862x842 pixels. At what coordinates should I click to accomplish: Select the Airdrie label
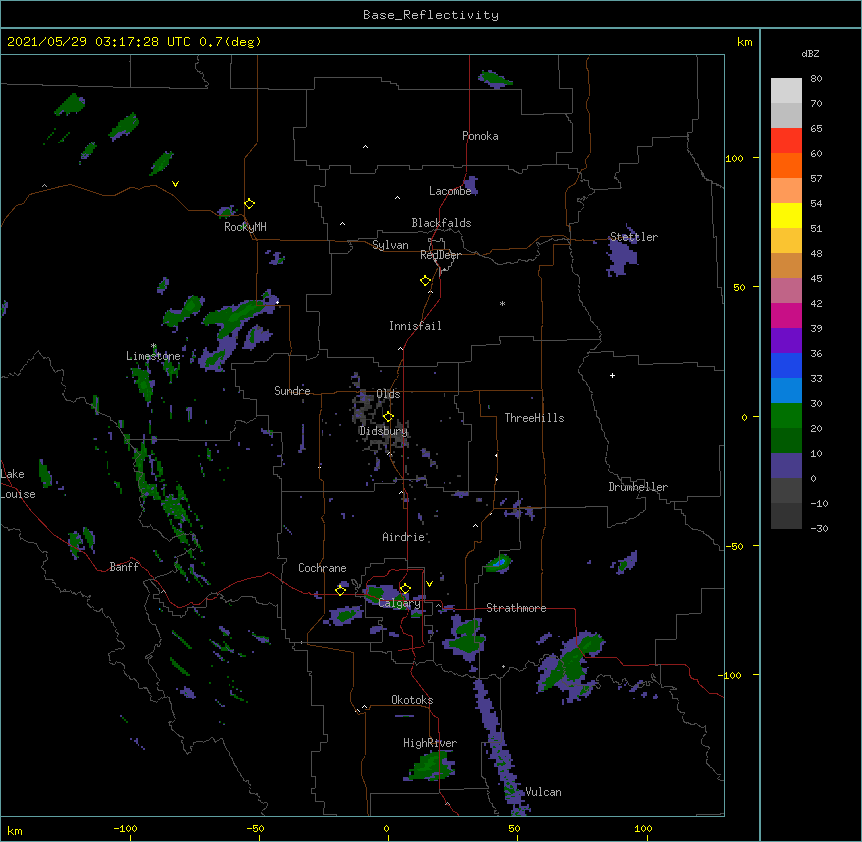click(x=404, y=537)
